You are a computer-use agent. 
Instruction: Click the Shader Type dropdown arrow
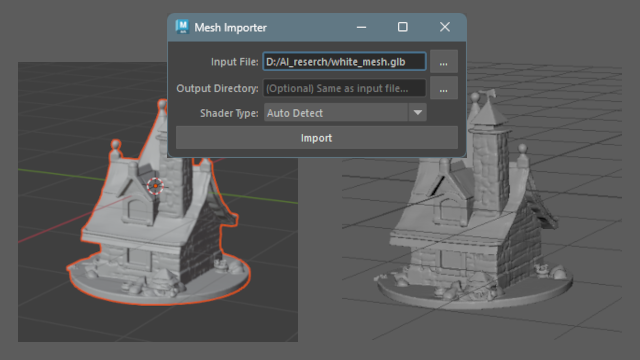click(x=418, y=113)
